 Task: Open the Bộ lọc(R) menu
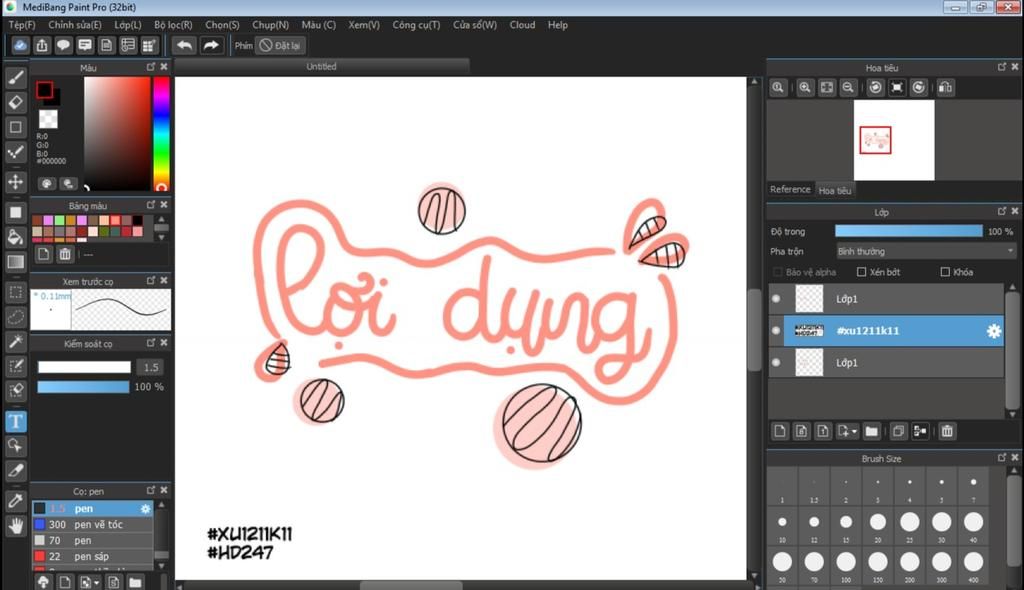click(x=173, y=25)
